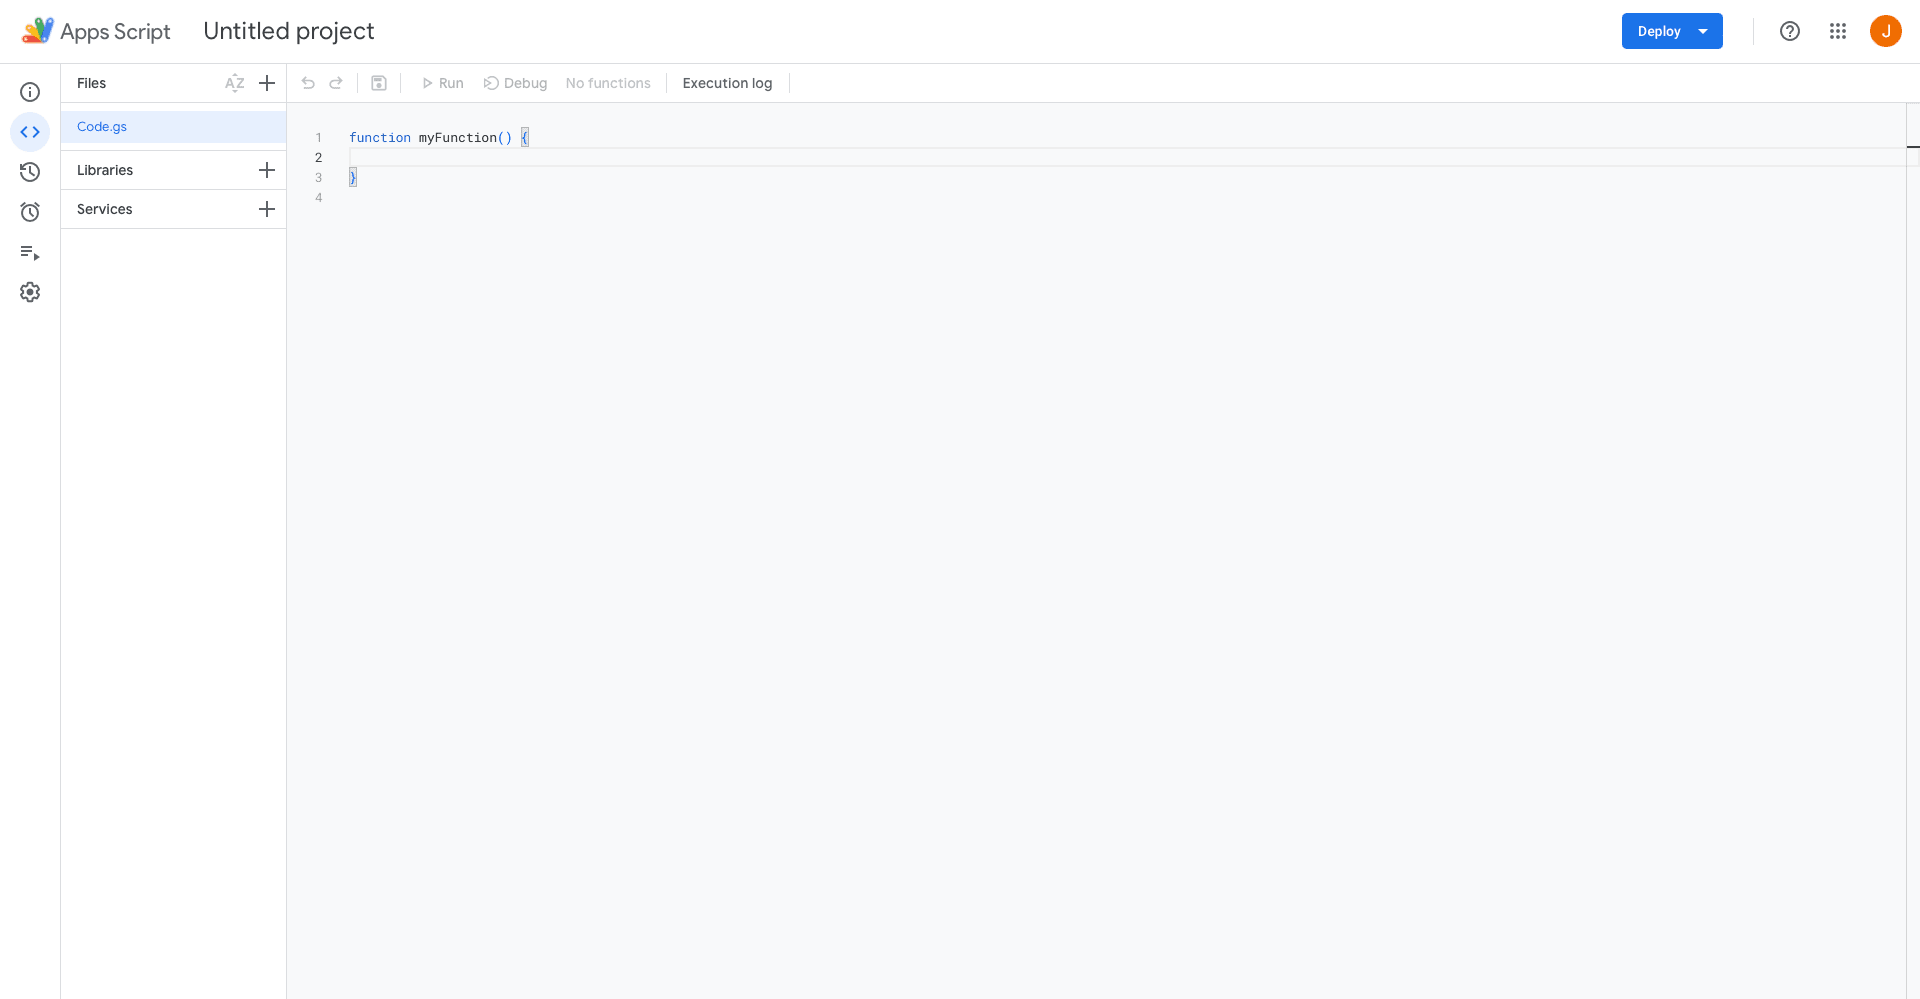The height and width of the screenshot is (999, 1920).
Task: Click the editor vertical scrollbar track
Action: [1912, 550]
